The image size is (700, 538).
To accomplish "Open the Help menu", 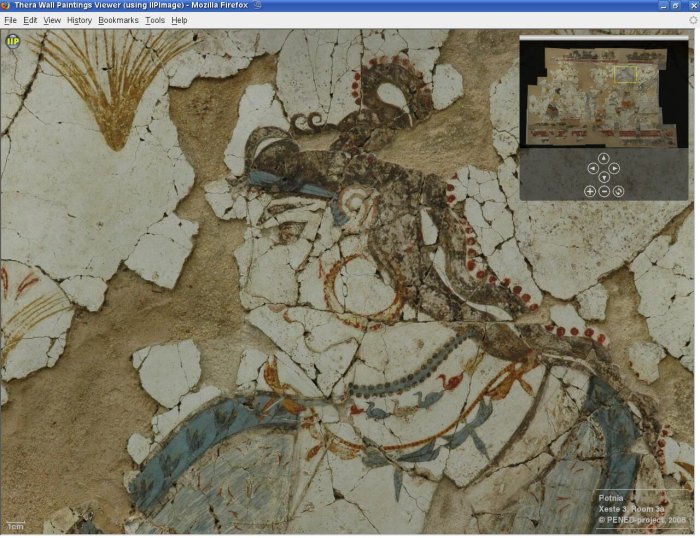I will [x=179, y=20].
